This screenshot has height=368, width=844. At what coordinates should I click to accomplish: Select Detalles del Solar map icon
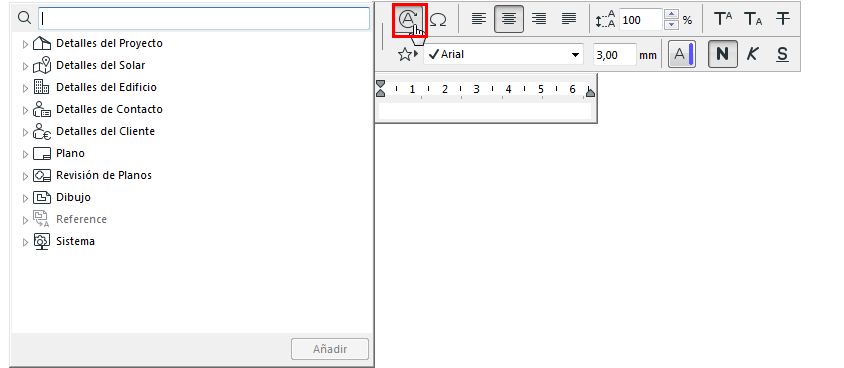[x=41, y=65]
